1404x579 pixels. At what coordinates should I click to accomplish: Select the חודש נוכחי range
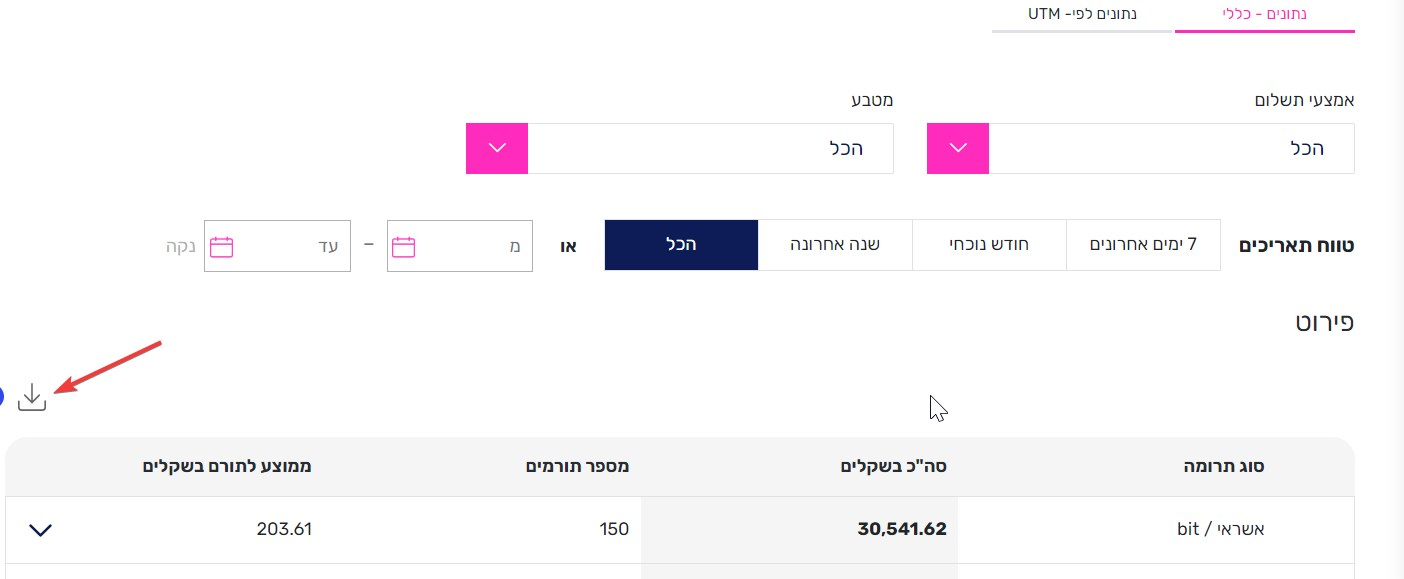[x=989, y=245]
